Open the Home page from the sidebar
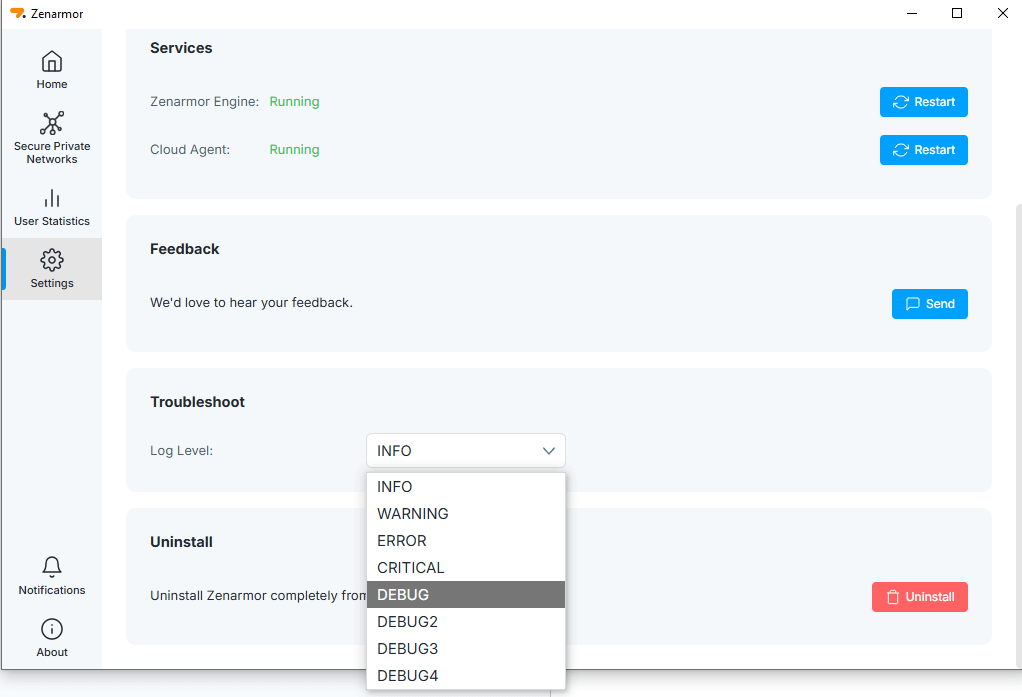The width and height of the screenshot is (1022, 697). [51, 70]
